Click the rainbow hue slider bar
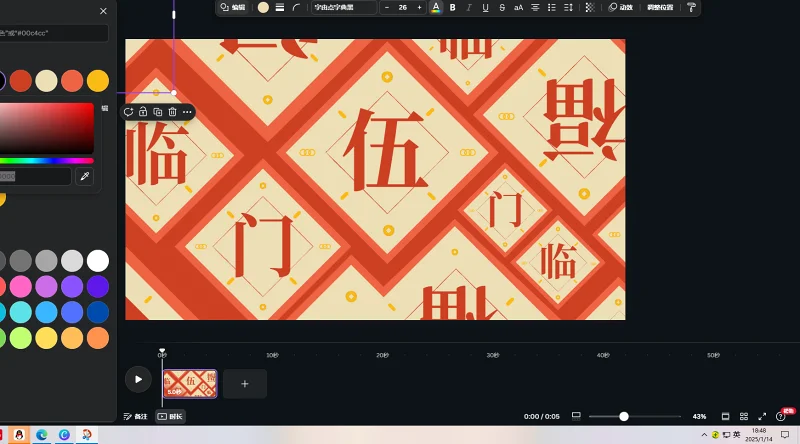The height and width of the screenshot is (444, 800). point(47,161)
